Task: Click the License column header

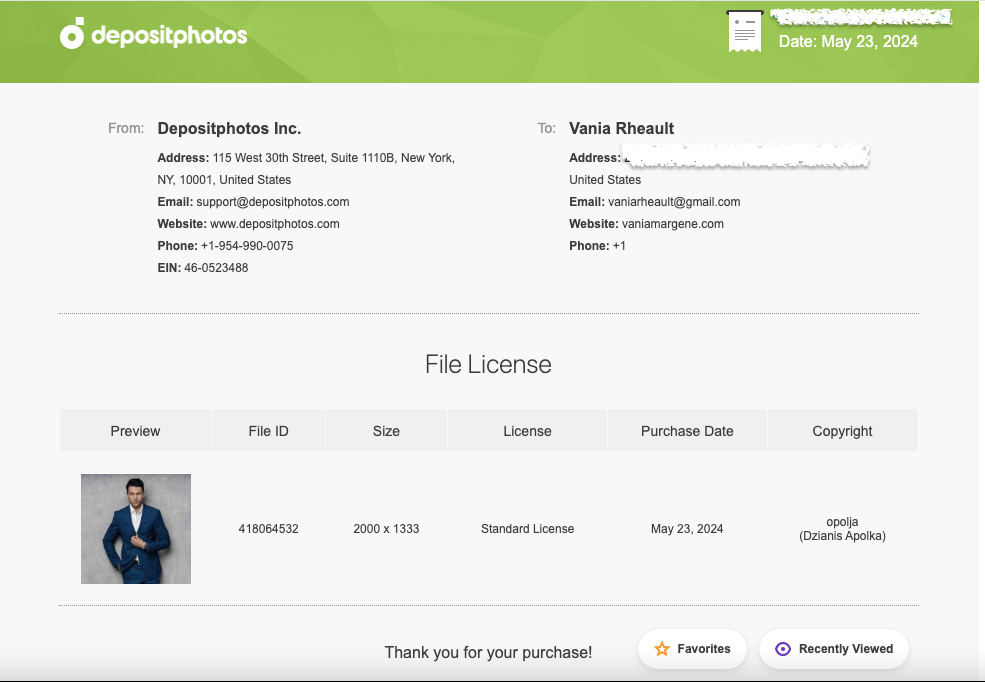Action: 527,431
